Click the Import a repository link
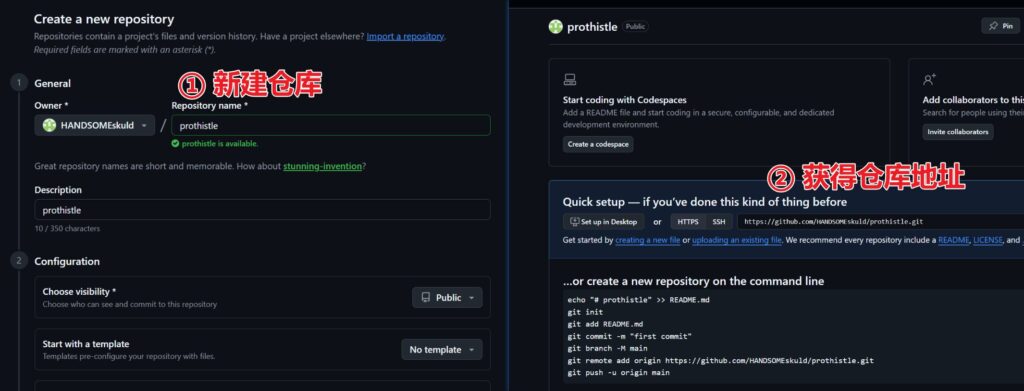Screen dimensions: 1024x391 (405, 37)
